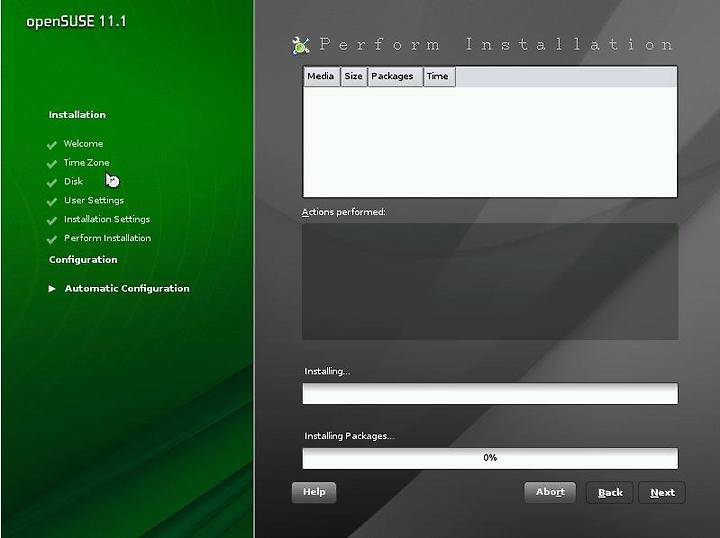Click inside the empty media table list
The image size is (720, 538).
[x=490, y=142]
